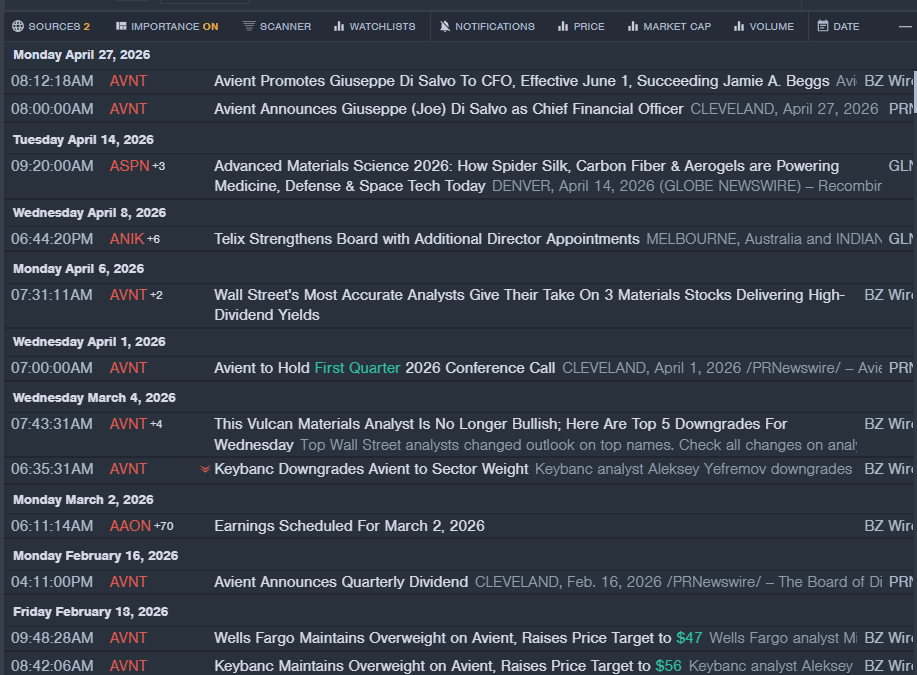Click the ANIK ticker symbol

tap(127, 239)
